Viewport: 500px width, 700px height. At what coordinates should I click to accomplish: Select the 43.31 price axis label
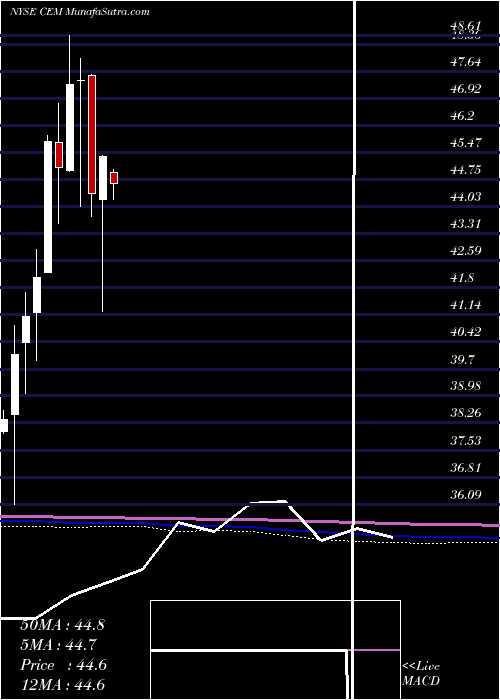(x=465, y=224)
